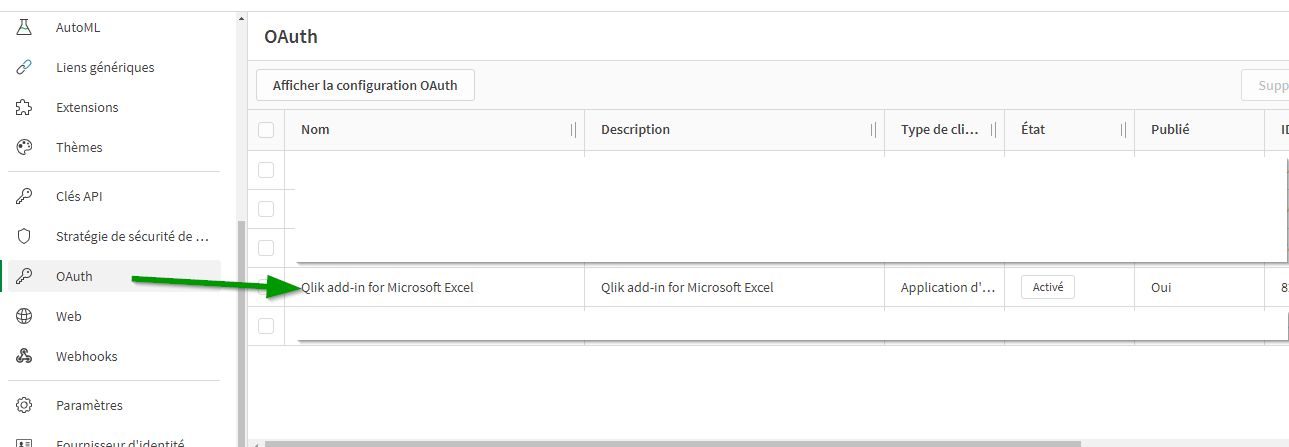Click the security strategy shield icon
Viewport: 1289px width, 447px height.
25,237
